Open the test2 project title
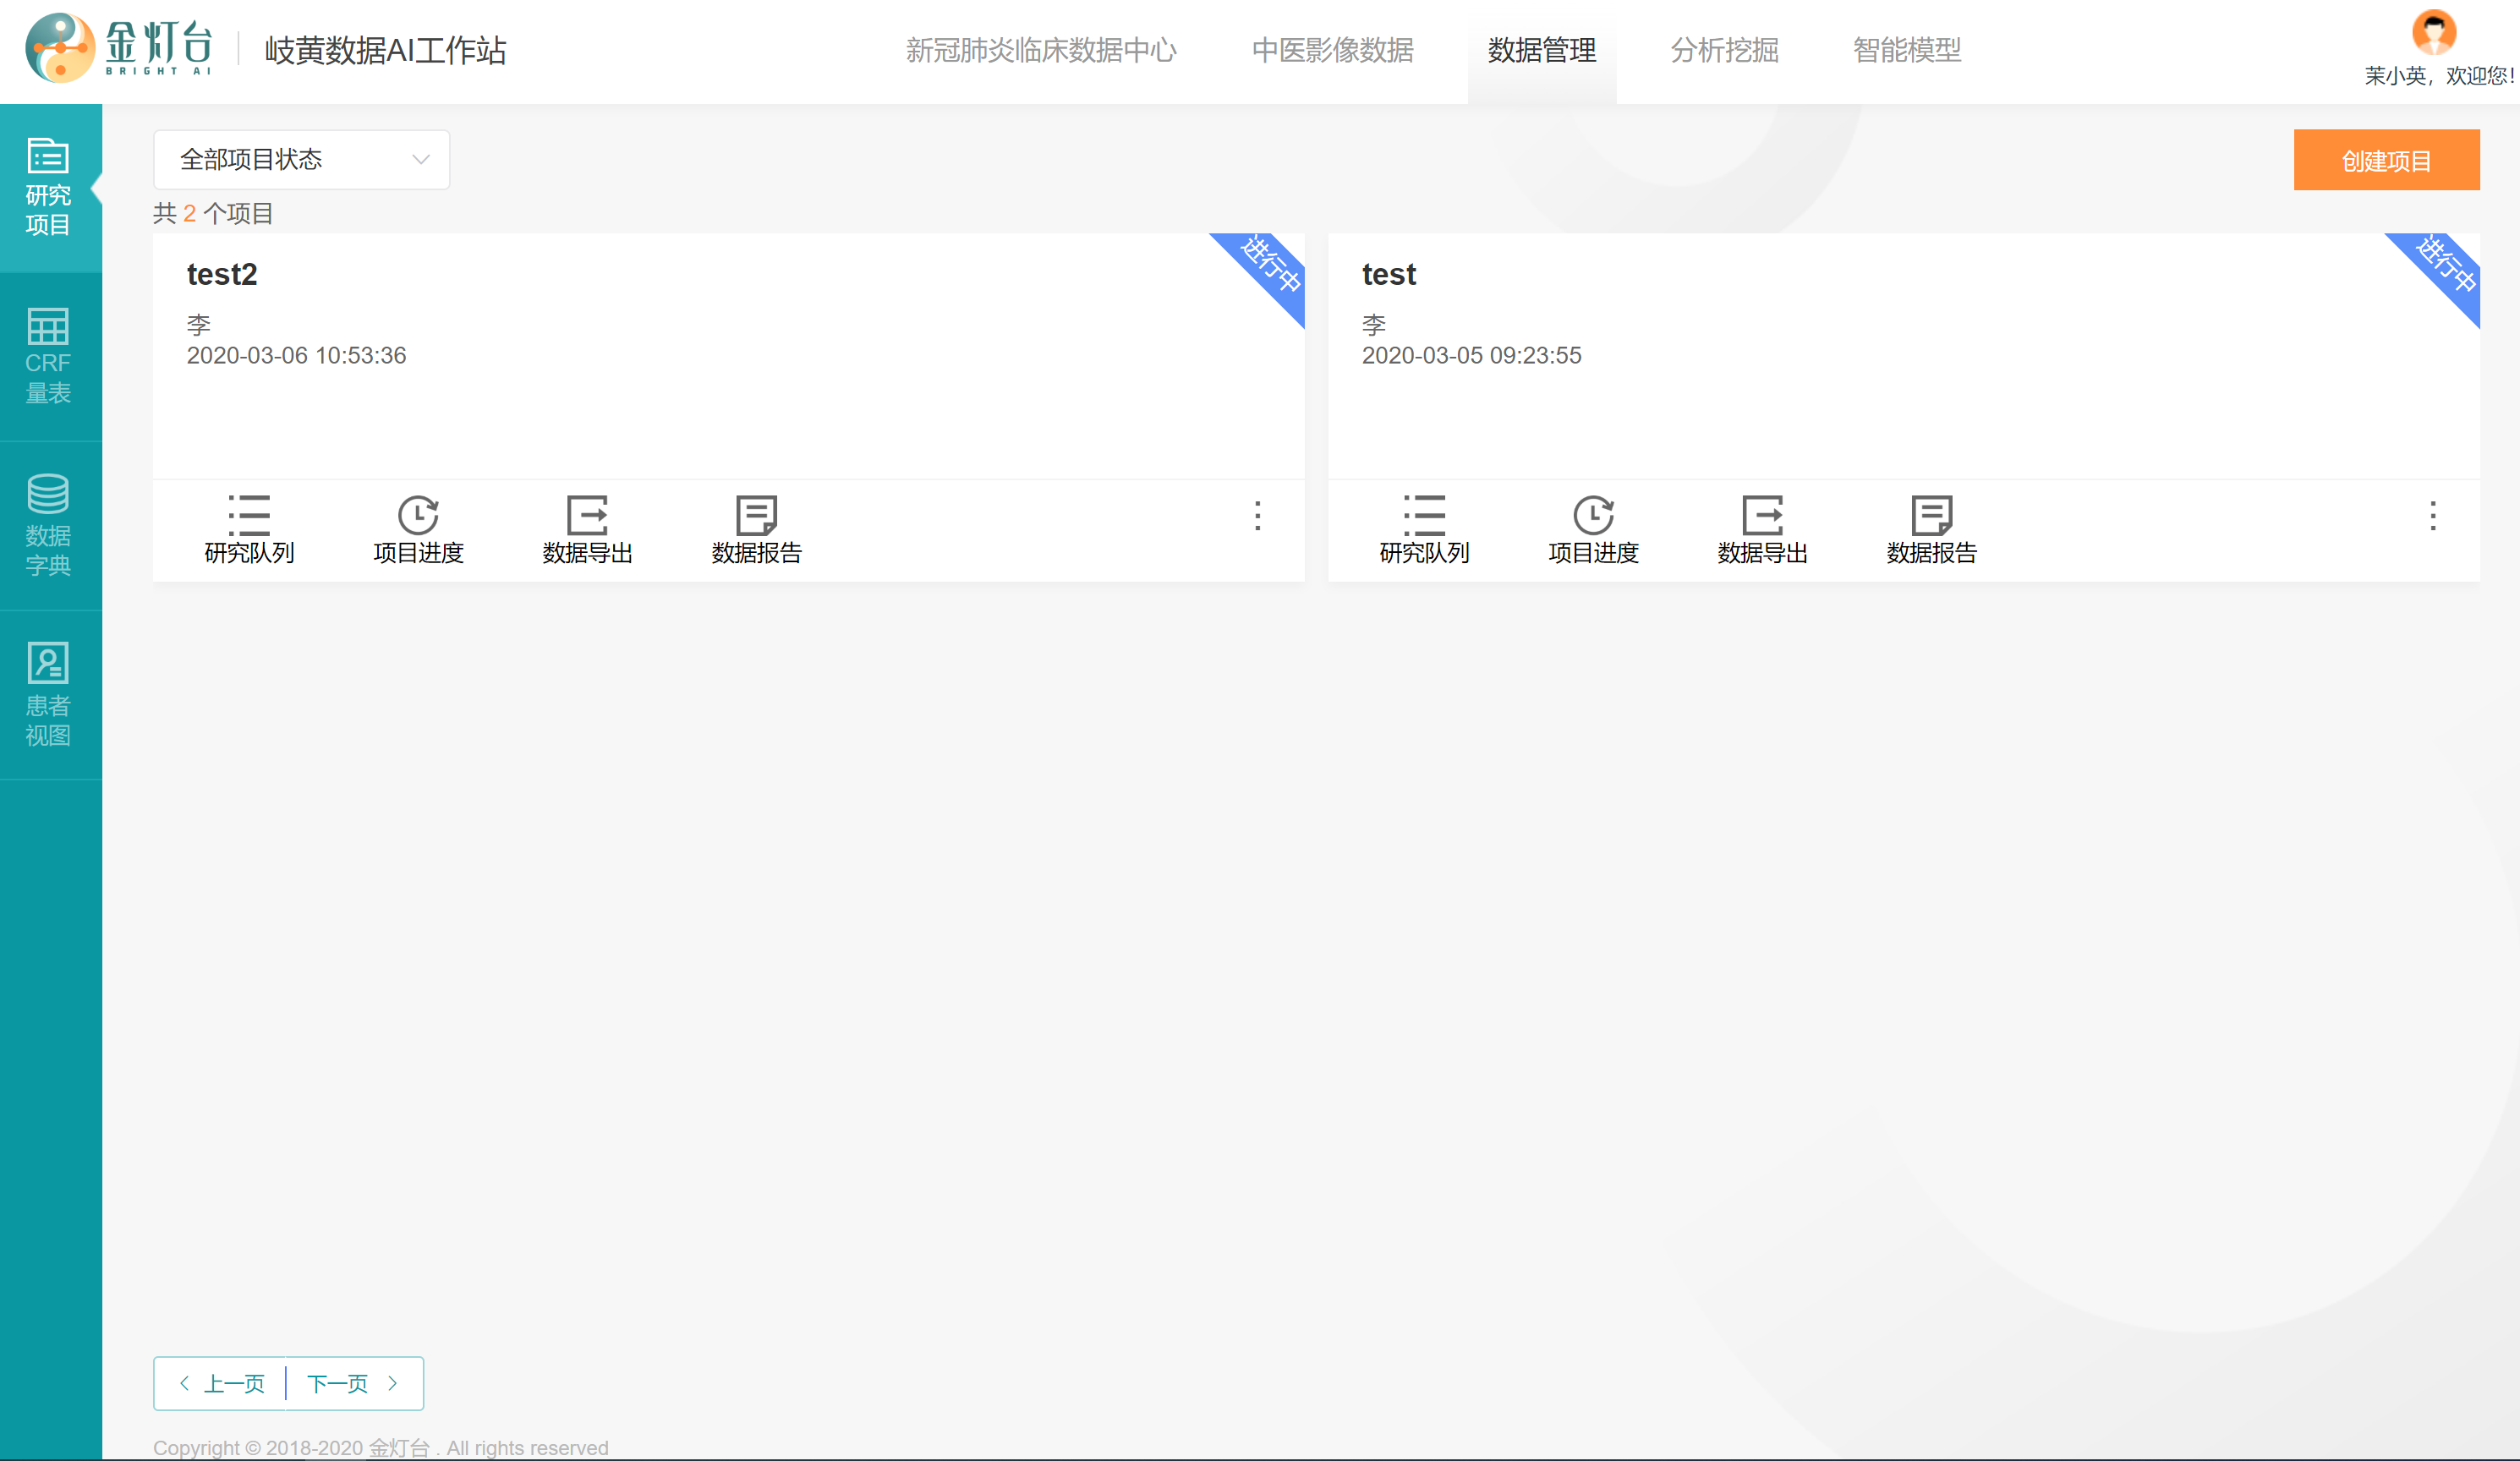 pyautogui.click(x=222, y=274)
